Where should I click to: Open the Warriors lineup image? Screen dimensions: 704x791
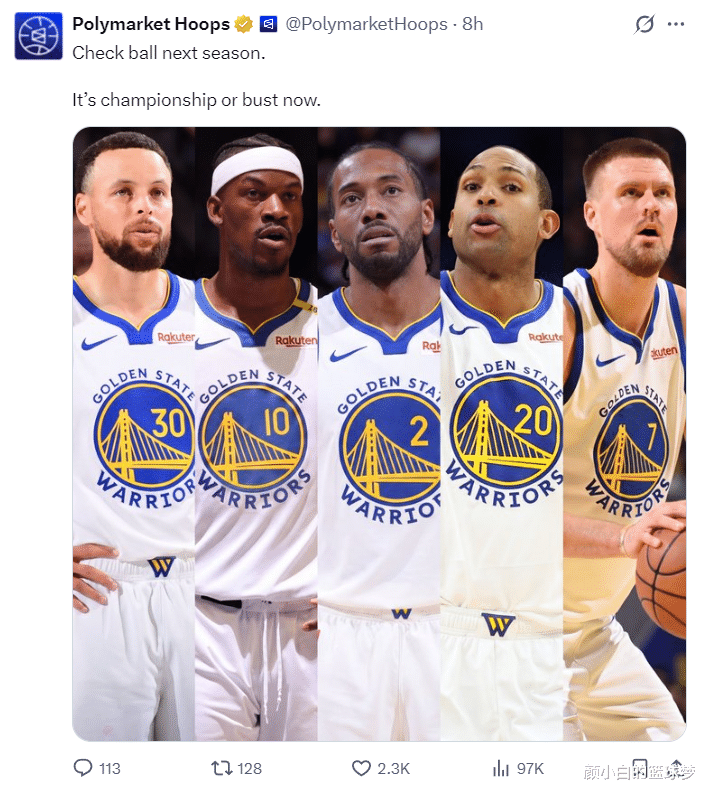379,434
